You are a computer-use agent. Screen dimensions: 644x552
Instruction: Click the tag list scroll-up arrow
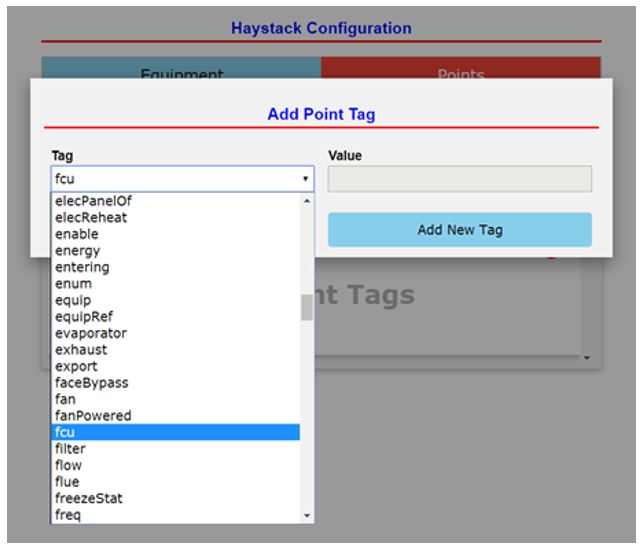307,201
